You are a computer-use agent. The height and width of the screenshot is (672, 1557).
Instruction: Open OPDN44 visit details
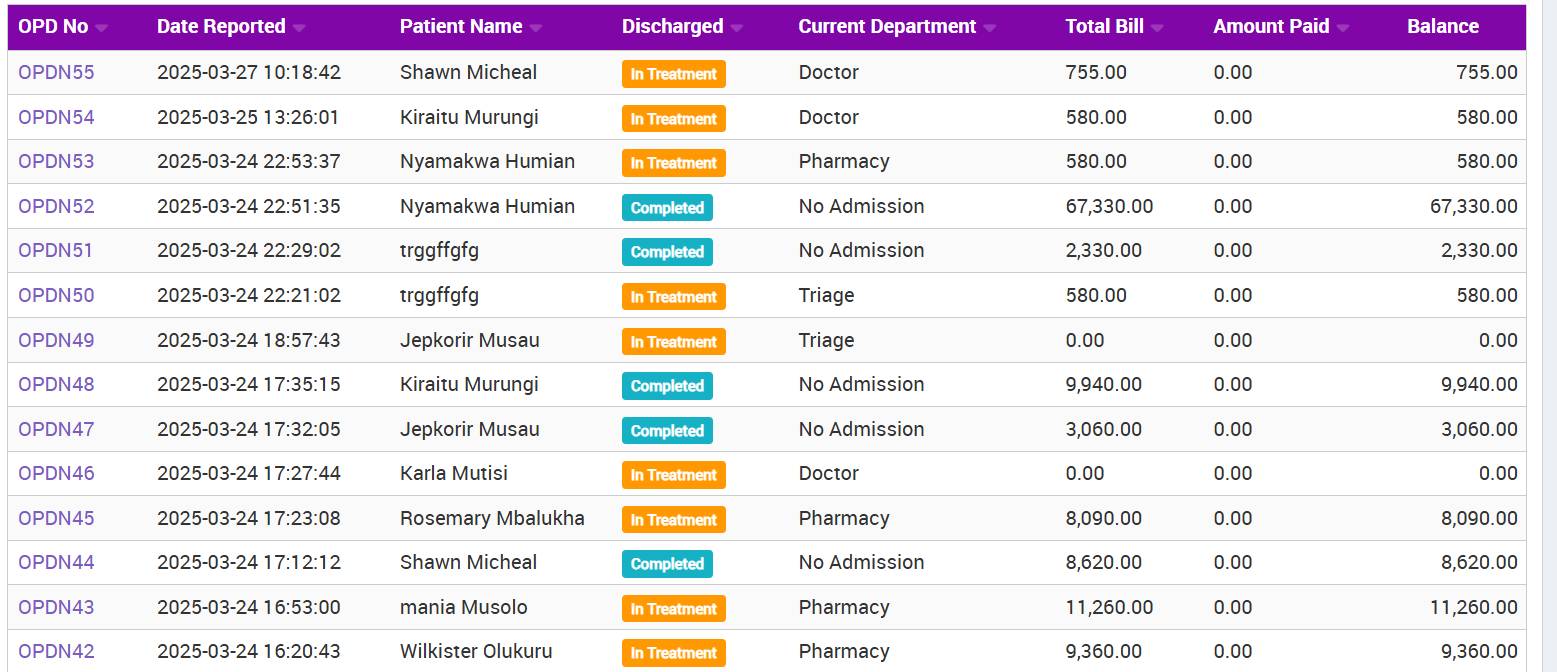56,562
